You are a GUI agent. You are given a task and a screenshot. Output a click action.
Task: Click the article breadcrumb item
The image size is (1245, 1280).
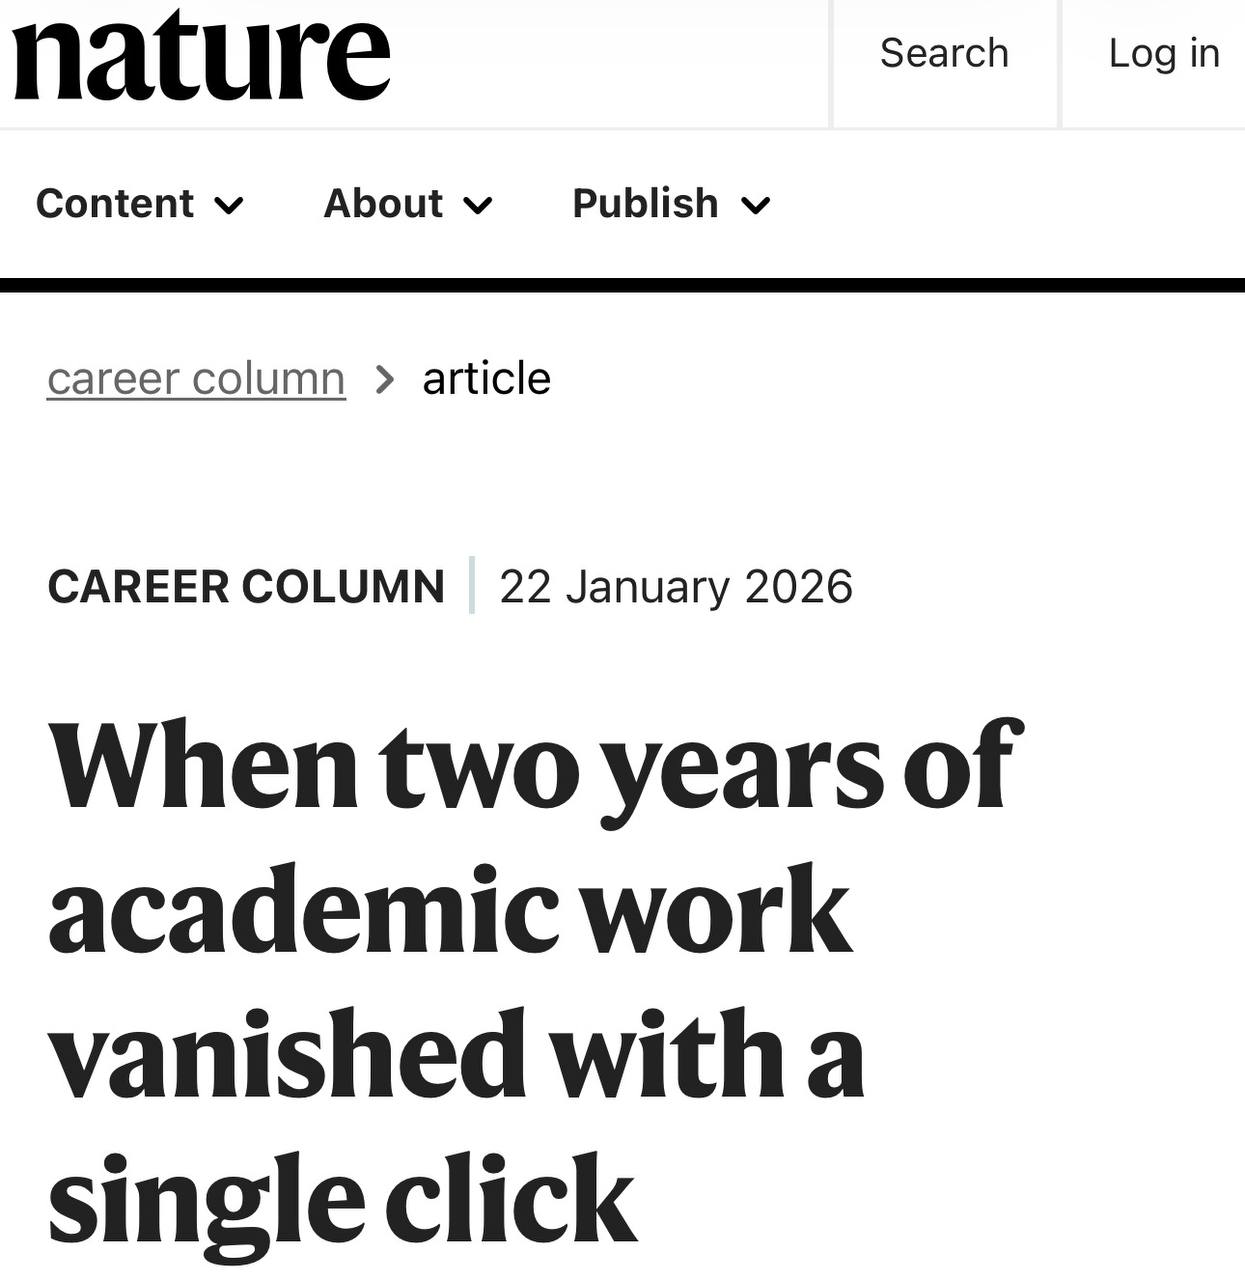point(486,379)
